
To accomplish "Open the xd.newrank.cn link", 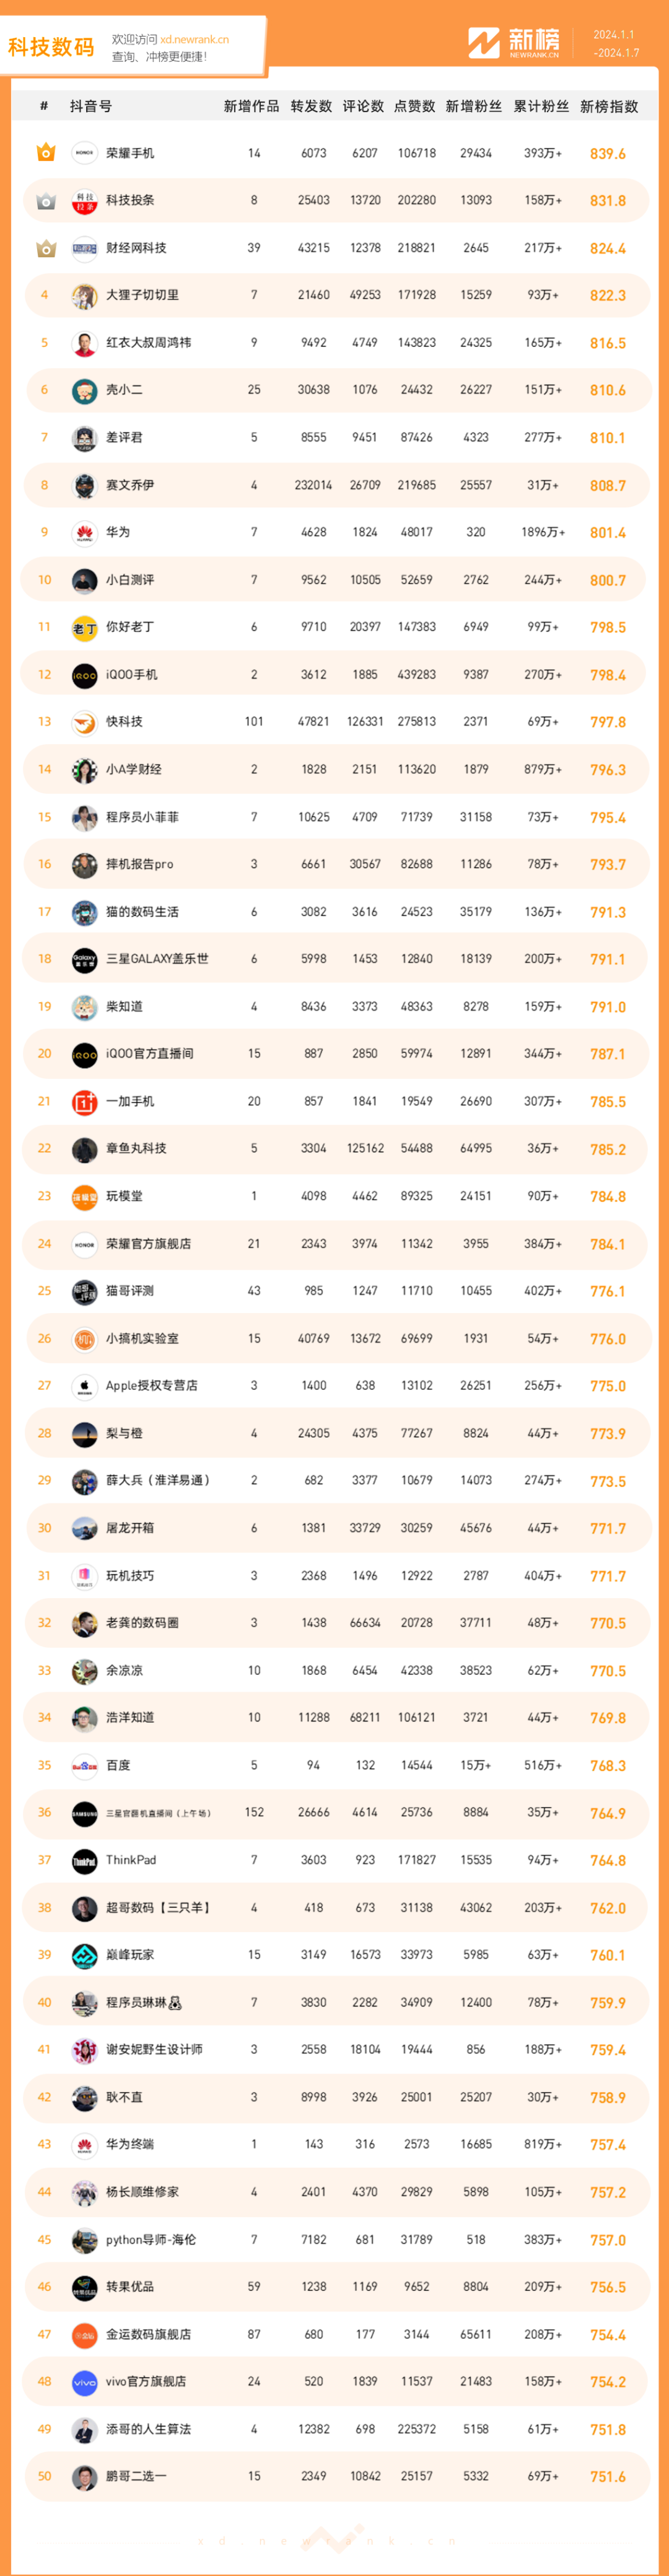I will pyautogui.click(x=194, y=40).
